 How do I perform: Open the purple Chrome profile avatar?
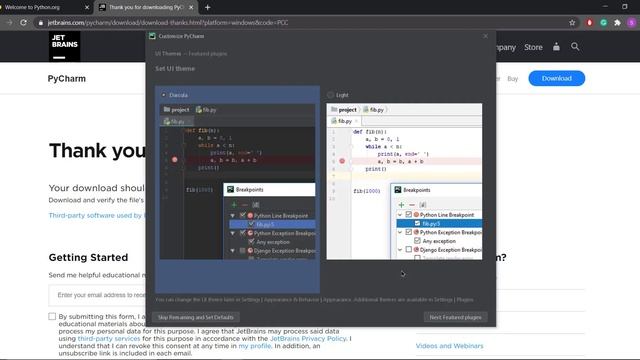[x=632, y=23]
